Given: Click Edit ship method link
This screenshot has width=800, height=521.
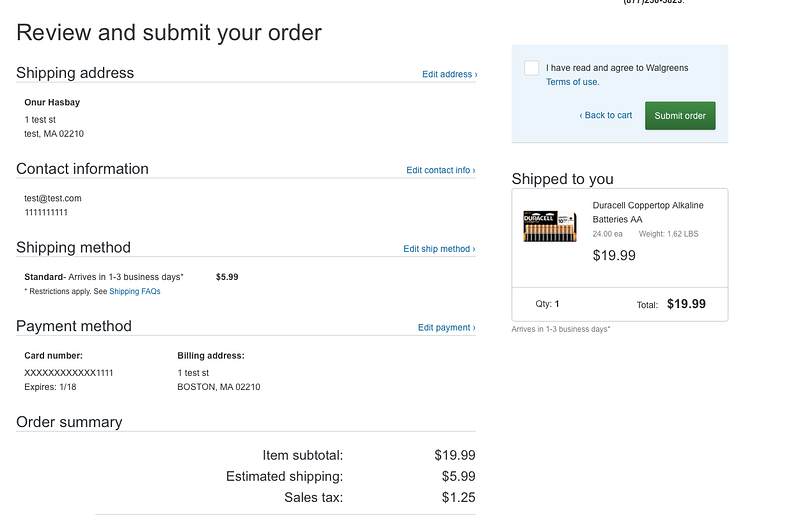Looking at the screenshot, I should [439, 249].
